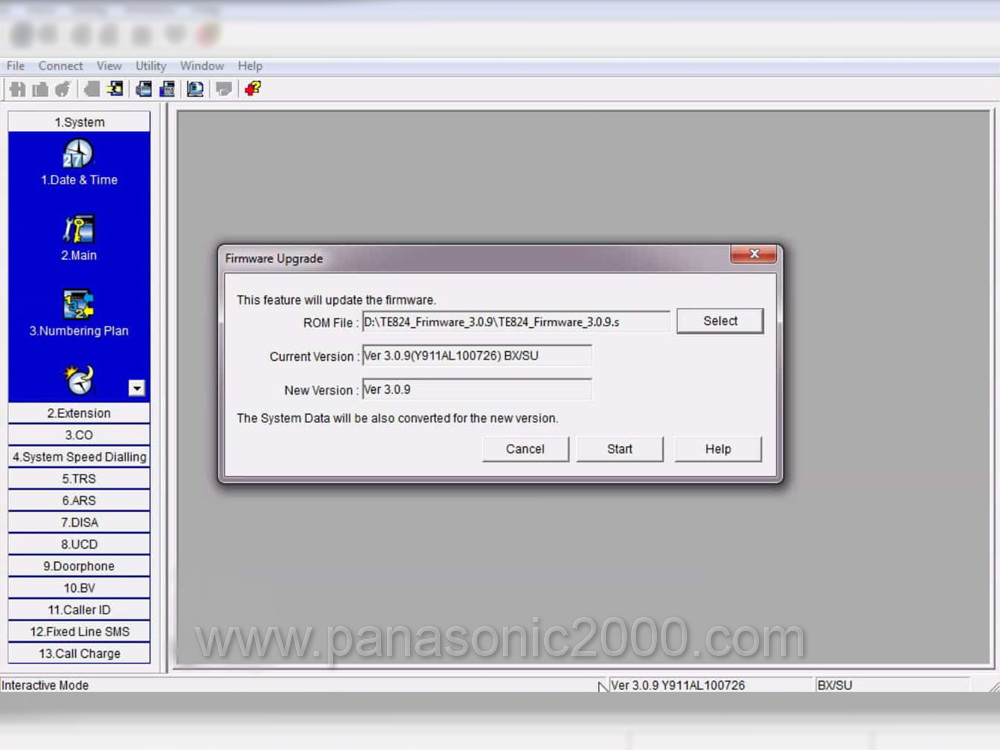The width and height of the screenshot is (1000, 750).
Task: Click the first blue floppy disk toolbar icon
Action: click(x=144, y=89)
